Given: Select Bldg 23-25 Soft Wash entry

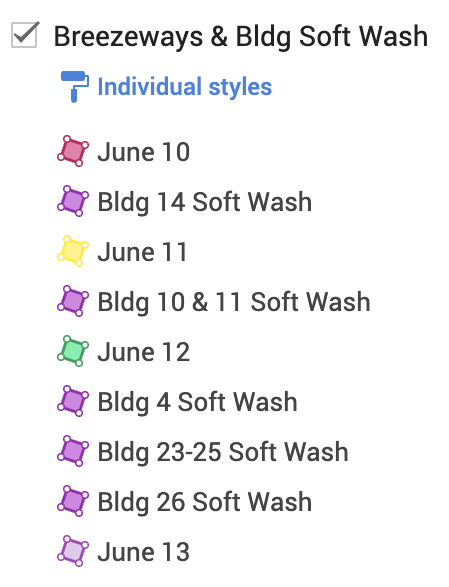Looking at the screenshot, I should tap(223, 452).
